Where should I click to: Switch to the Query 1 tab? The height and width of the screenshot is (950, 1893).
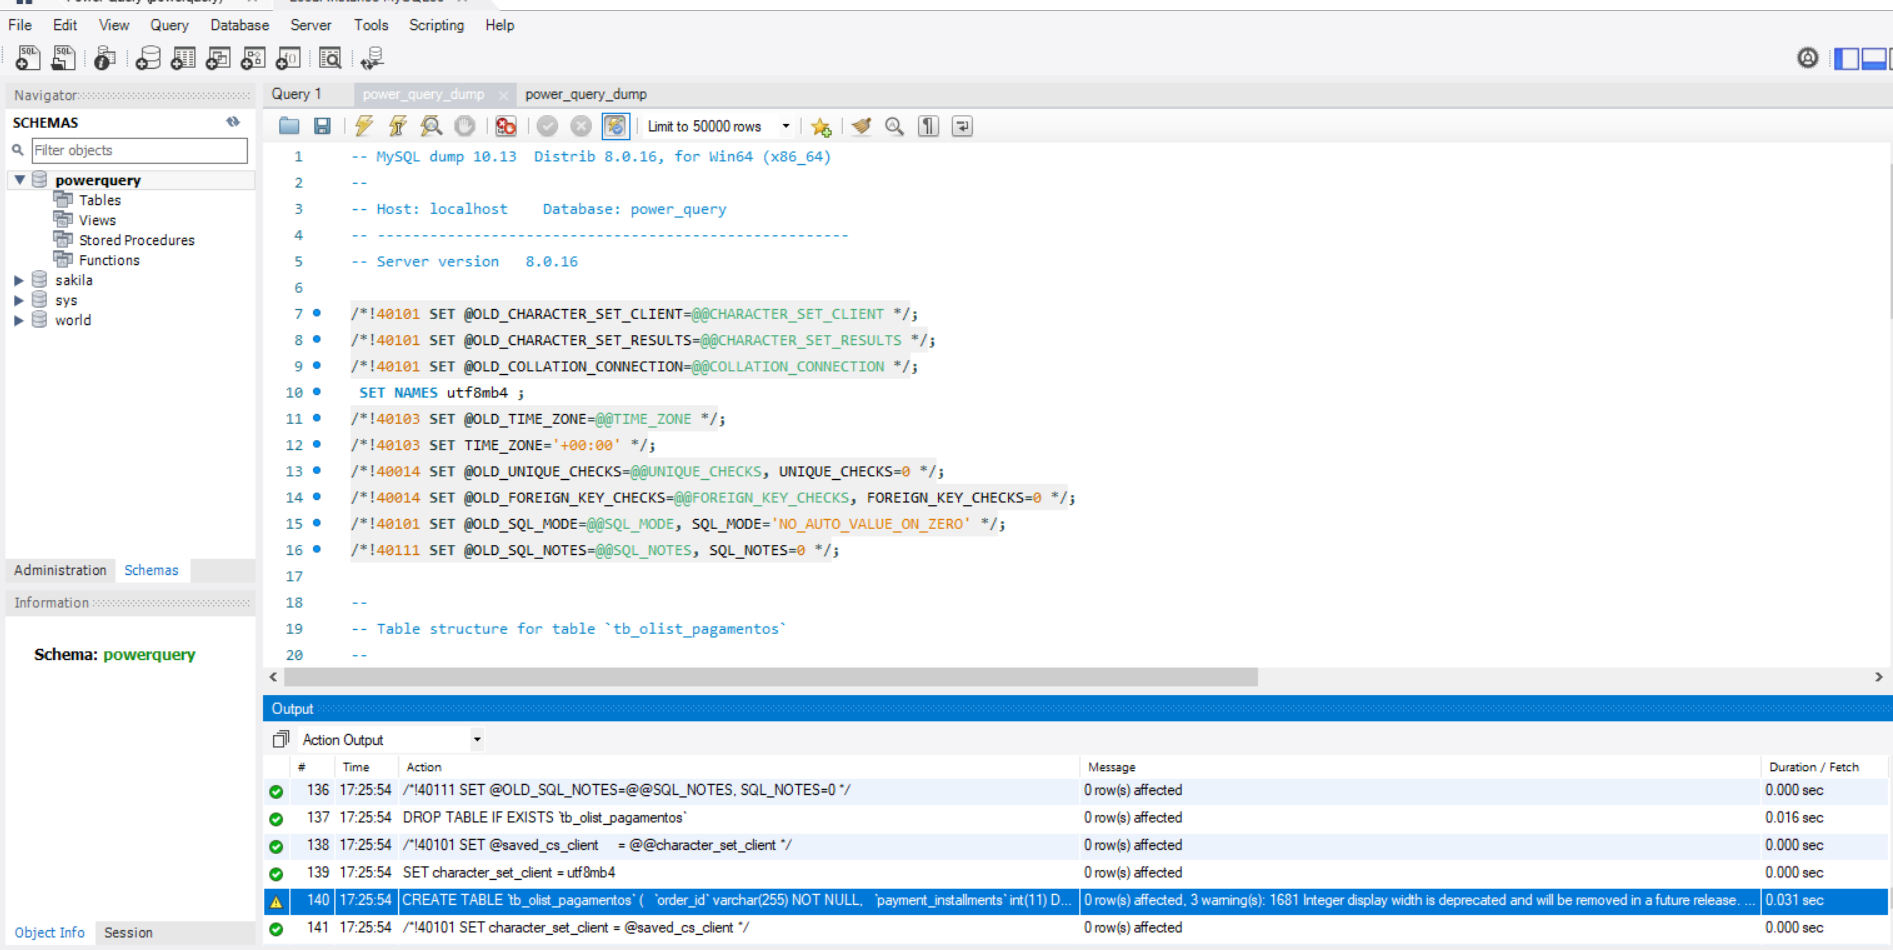297,94
